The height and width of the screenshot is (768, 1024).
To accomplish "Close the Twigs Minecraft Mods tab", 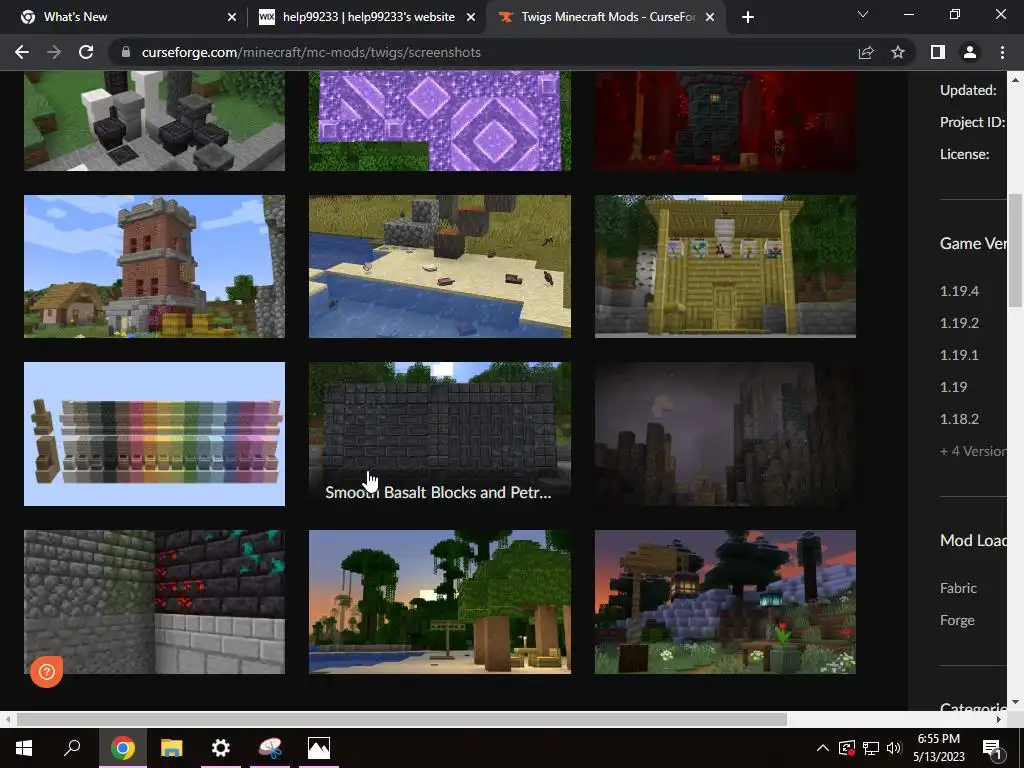I will click(711, 17).
